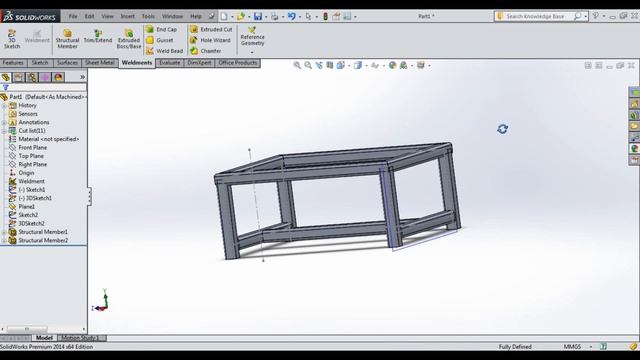
Task: Switch to the Evaluate tab
Action: point(169,63)
